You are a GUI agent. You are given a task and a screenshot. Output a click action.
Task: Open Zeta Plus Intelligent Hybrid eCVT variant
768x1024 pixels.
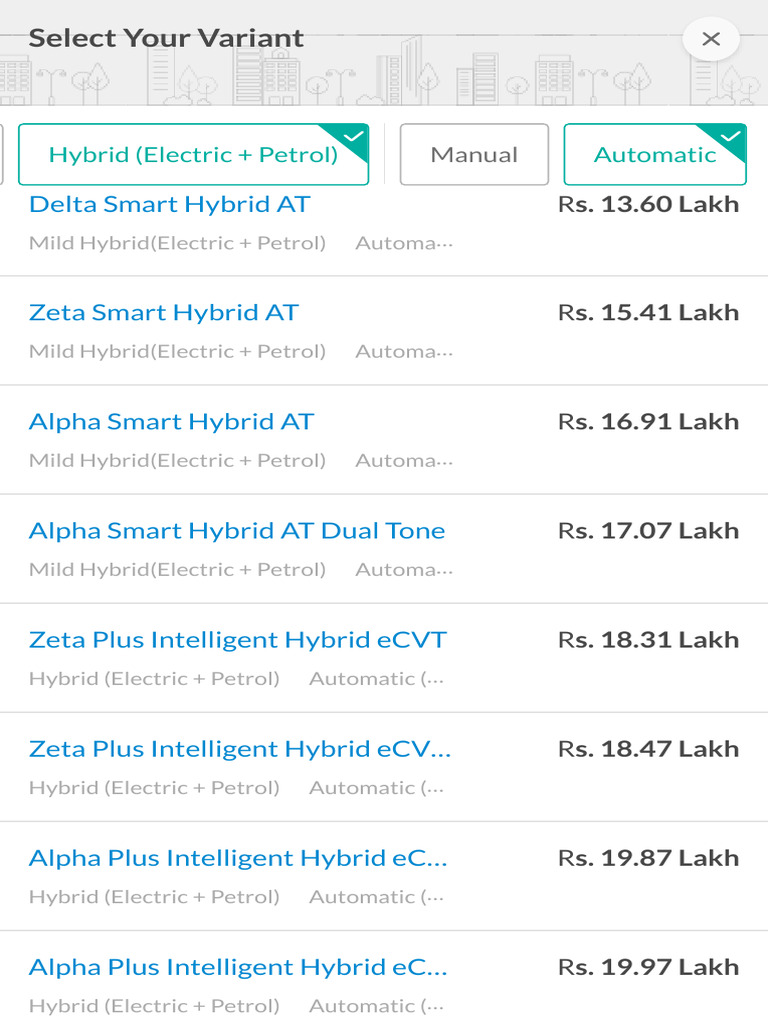[x=238, y=640]
